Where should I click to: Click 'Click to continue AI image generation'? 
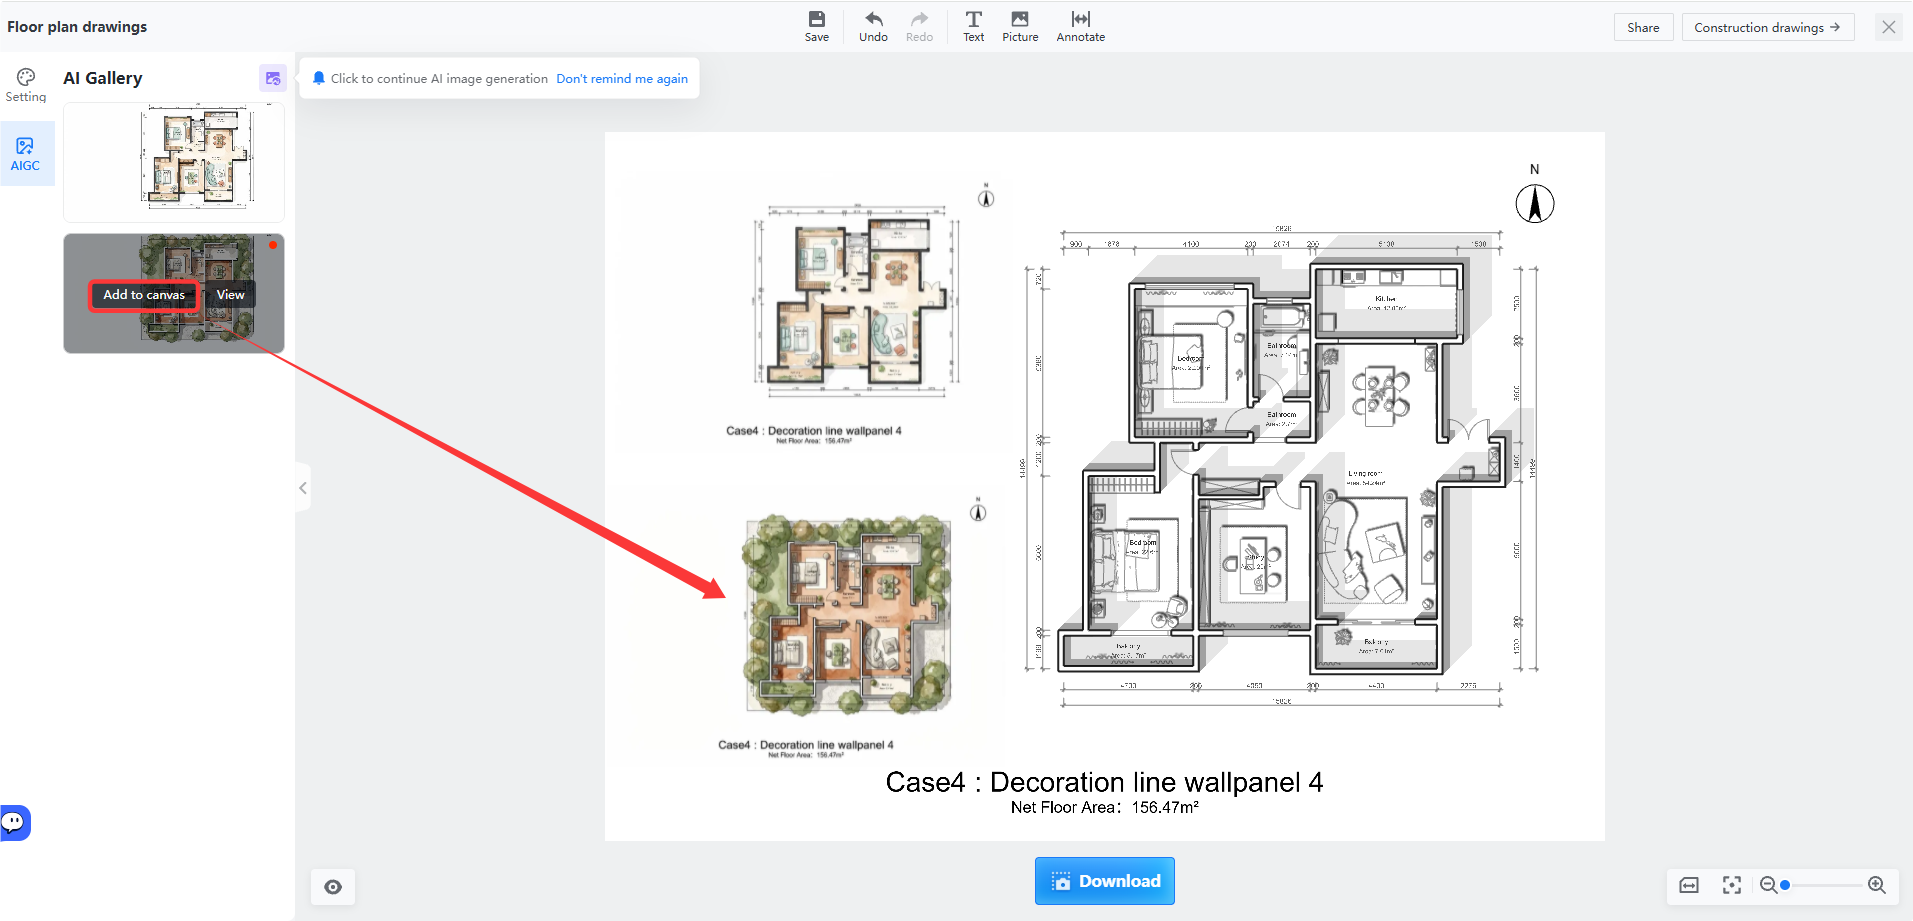(x=439, y=79)
